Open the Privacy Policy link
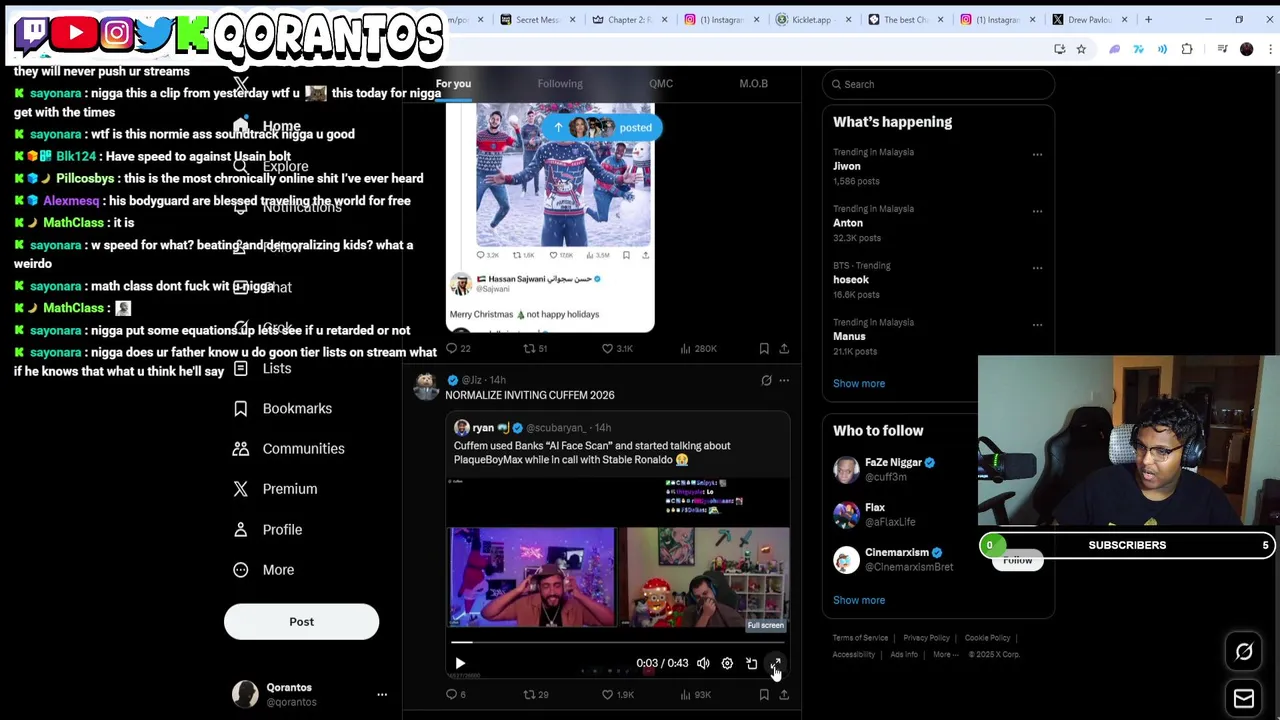Viewport: 1280px width, 720px height. 926,638
